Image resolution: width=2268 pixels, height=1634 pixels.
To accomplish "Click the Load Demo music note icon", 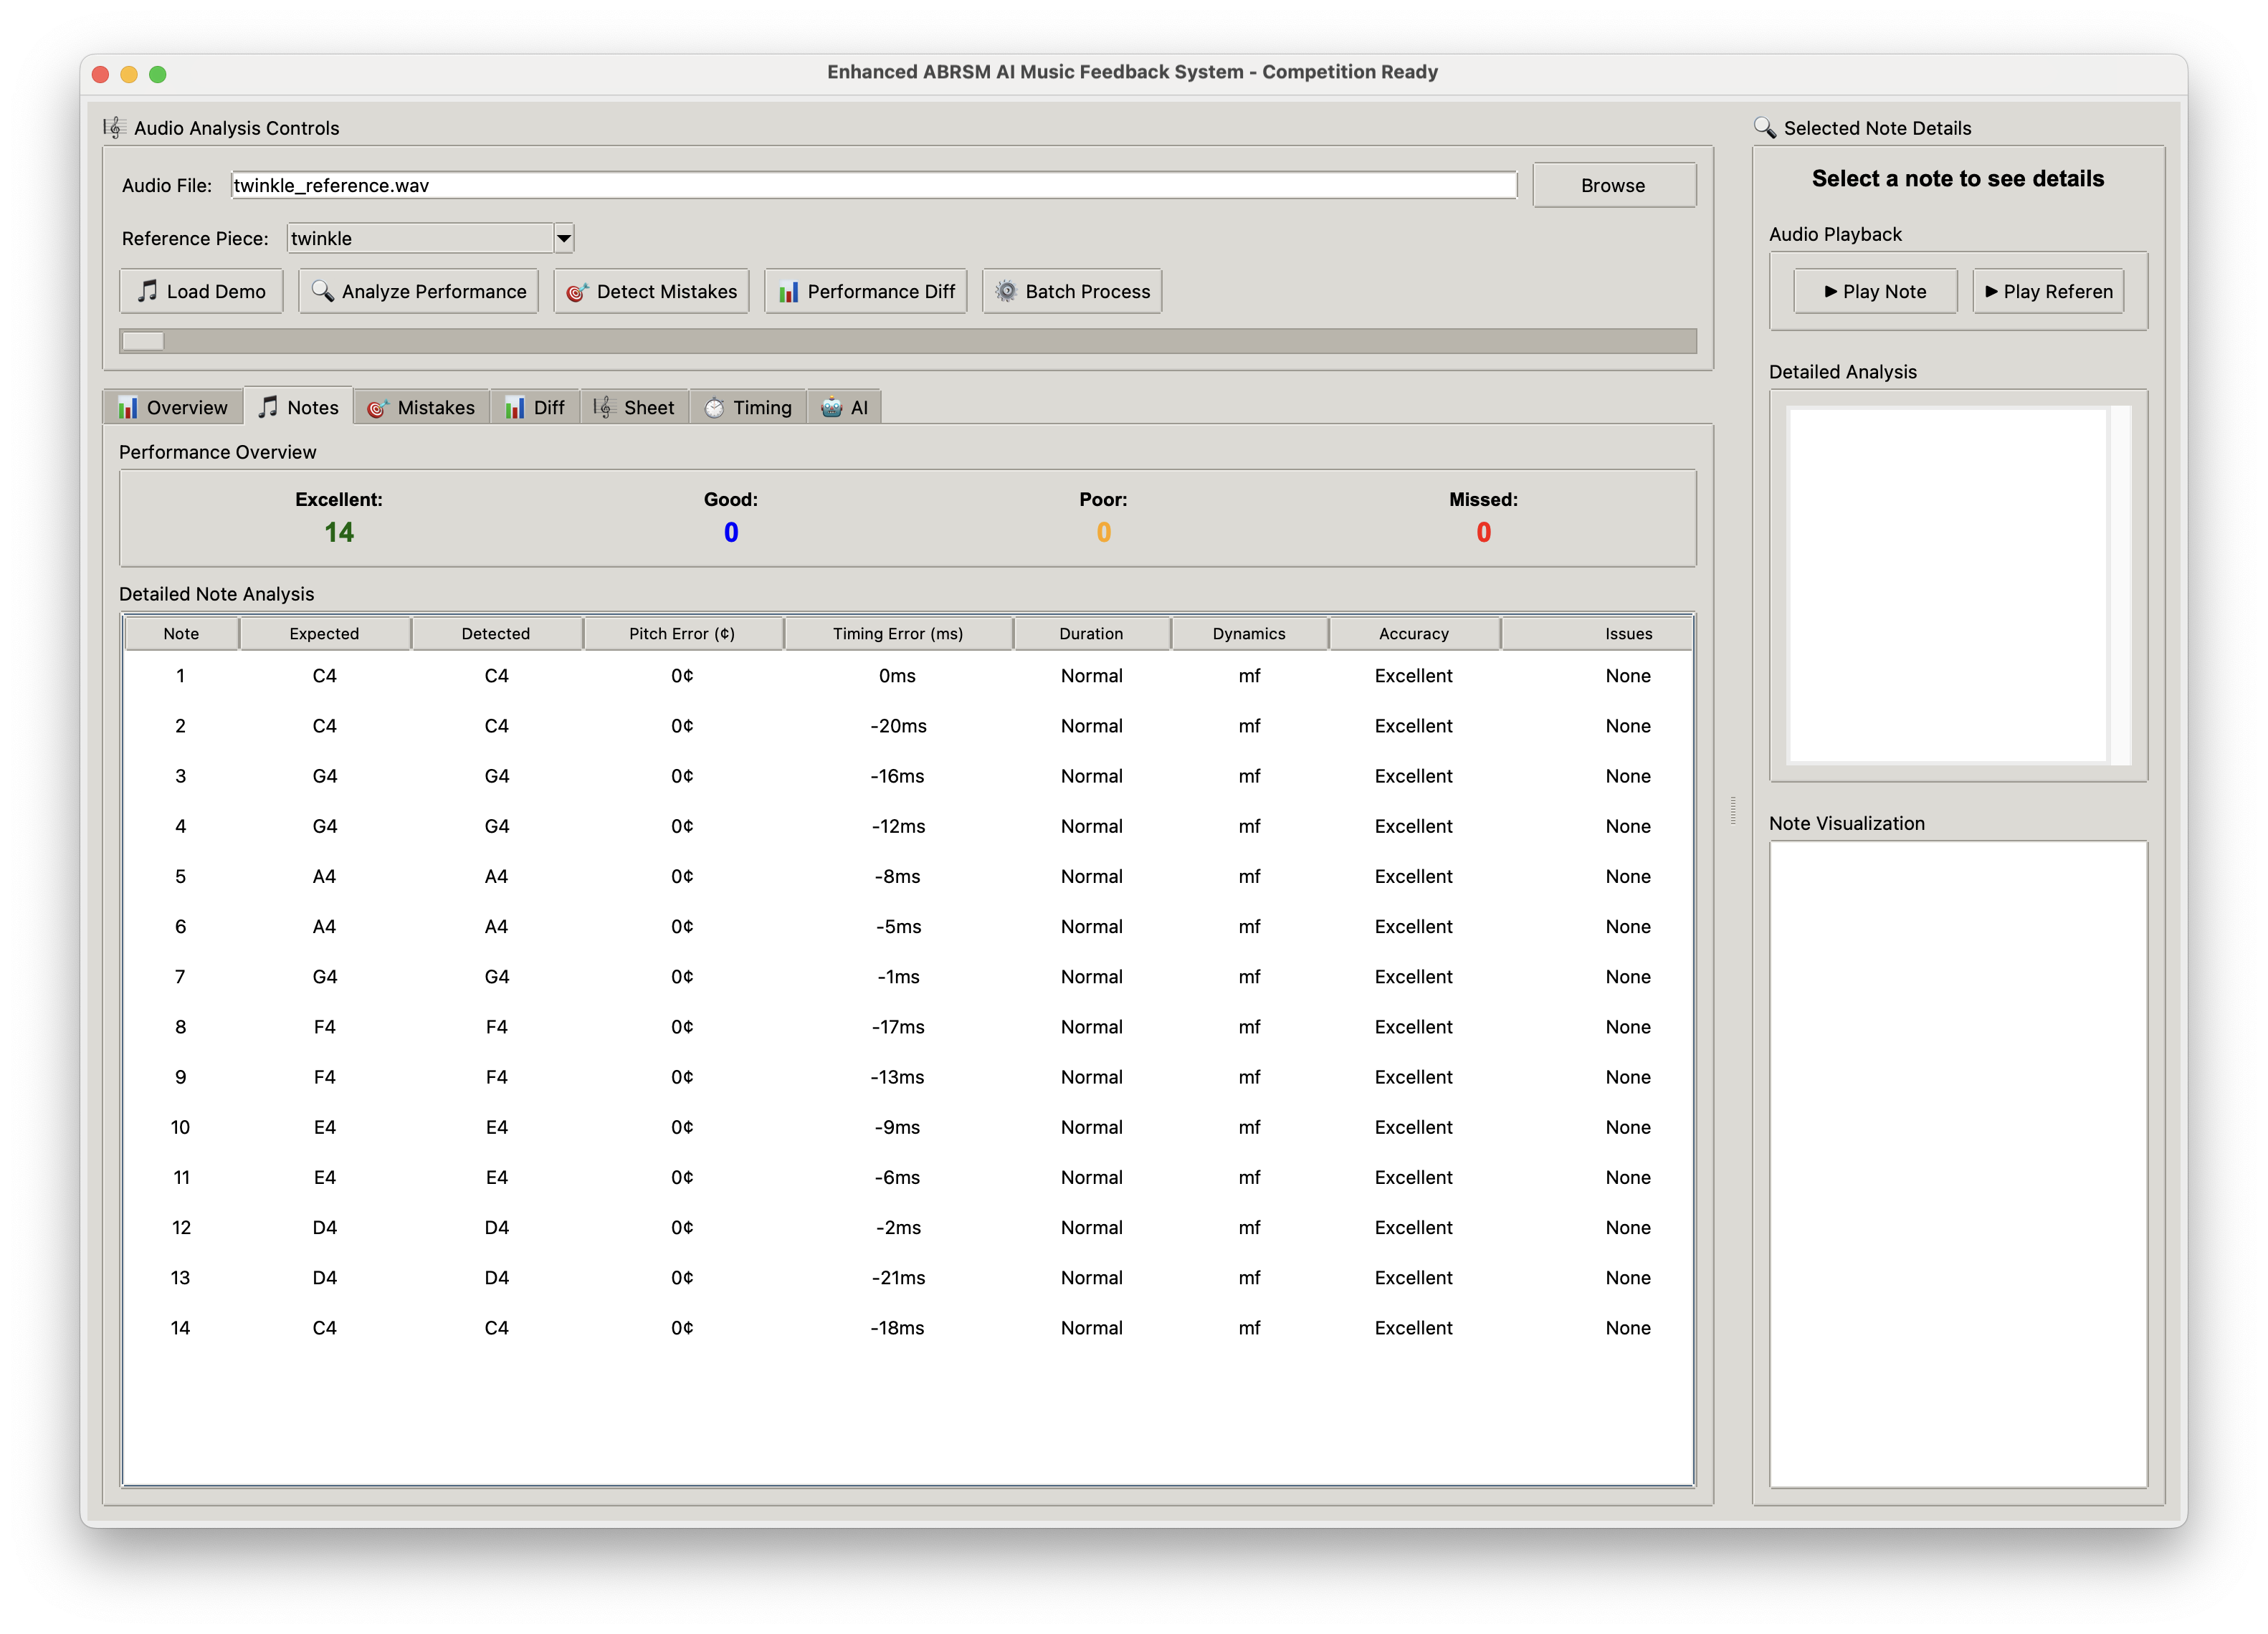I will coord(147,291).
